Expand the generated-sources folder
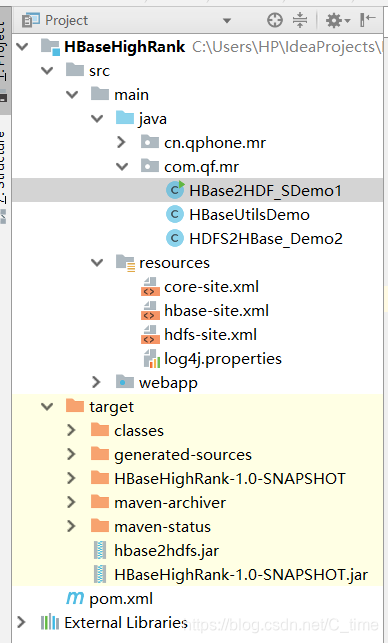The image size is (388, 643). pyautogui.click(x=71, y=455)
